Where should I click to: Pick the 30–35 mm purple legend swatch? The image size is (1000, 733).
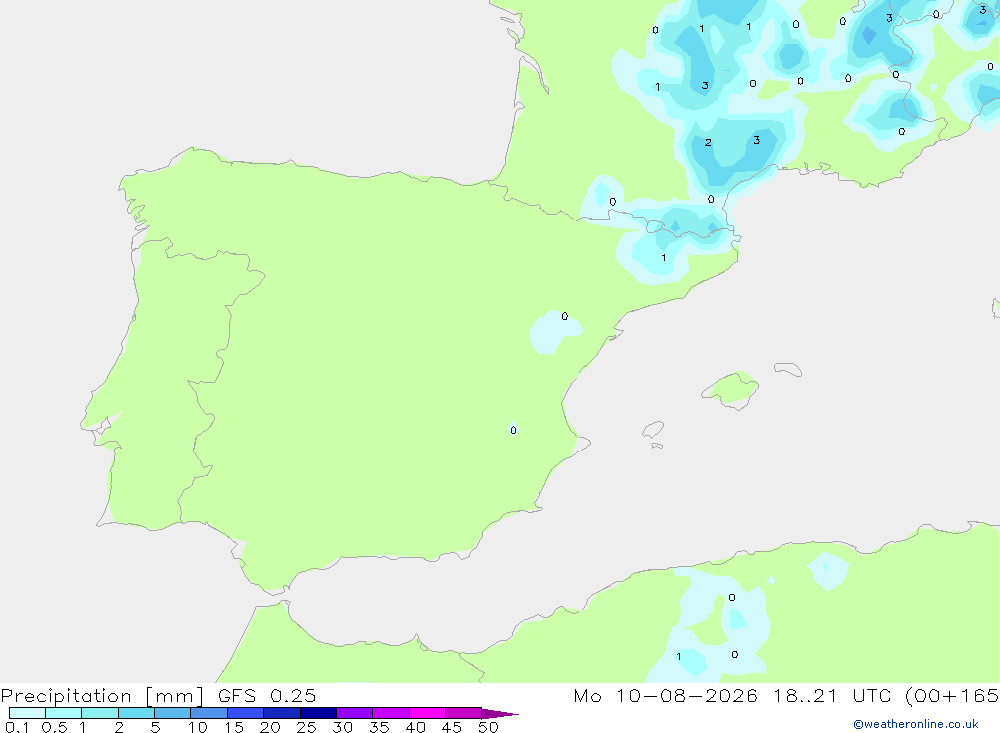pyautogui.click(x=355, y=713)
